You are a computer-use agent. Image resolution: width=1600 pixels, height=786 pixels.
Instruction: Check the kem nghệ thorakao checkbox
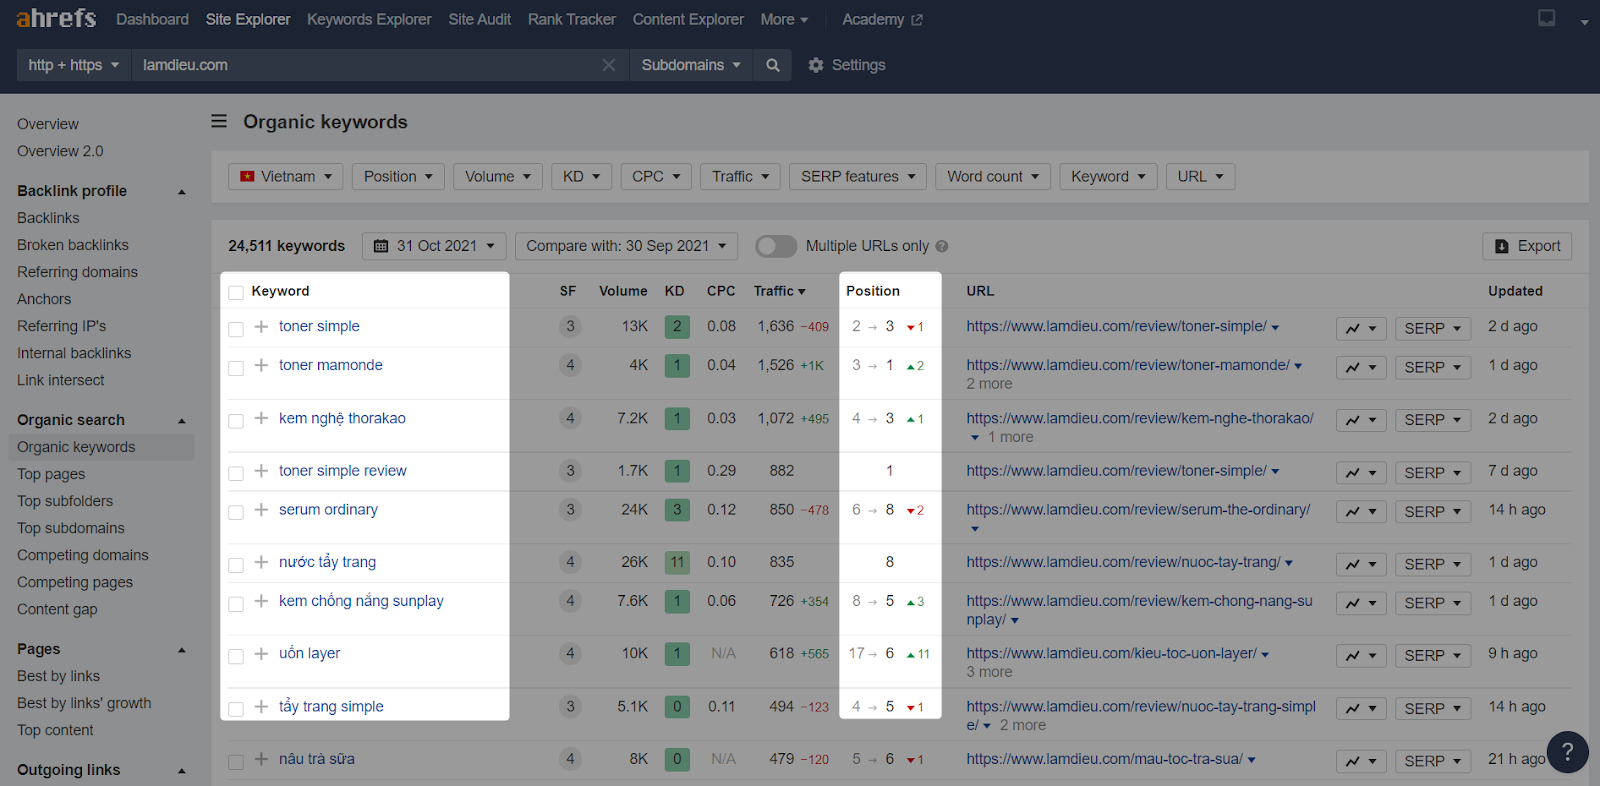tap(236, 421)
